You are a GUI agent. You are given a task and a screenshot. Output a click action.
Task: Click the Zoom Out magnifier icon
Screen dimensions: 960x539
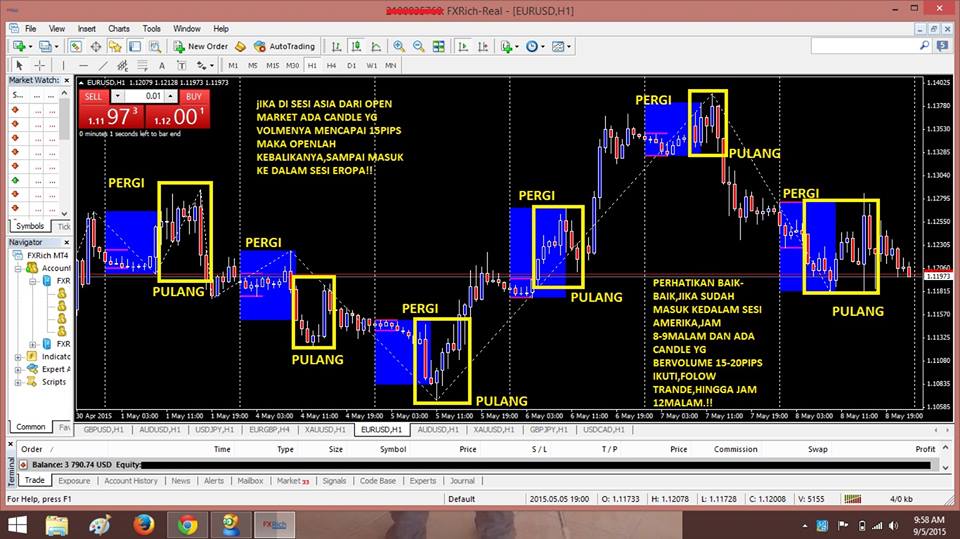pos(418,46)
